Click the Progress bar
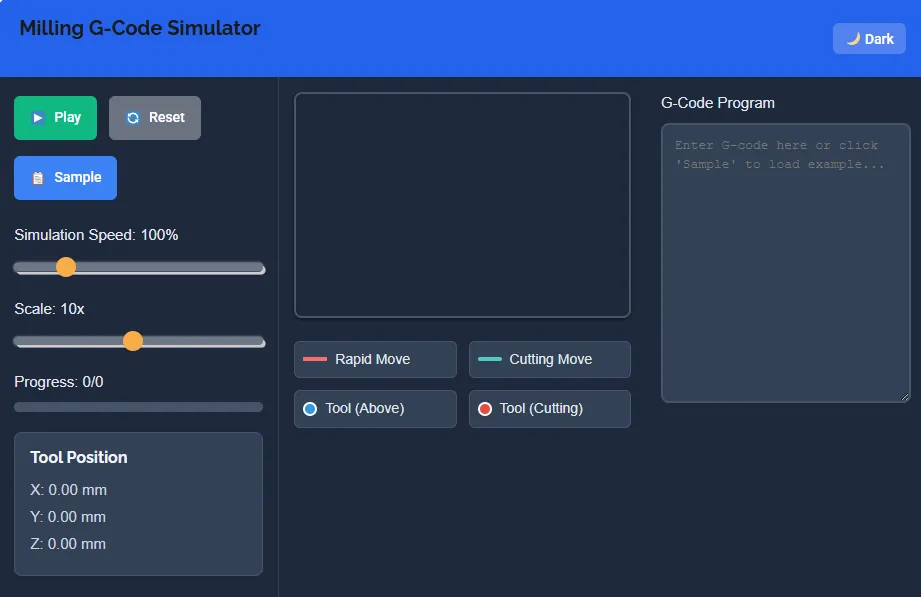The image size is (921, 597). point(138,407)
